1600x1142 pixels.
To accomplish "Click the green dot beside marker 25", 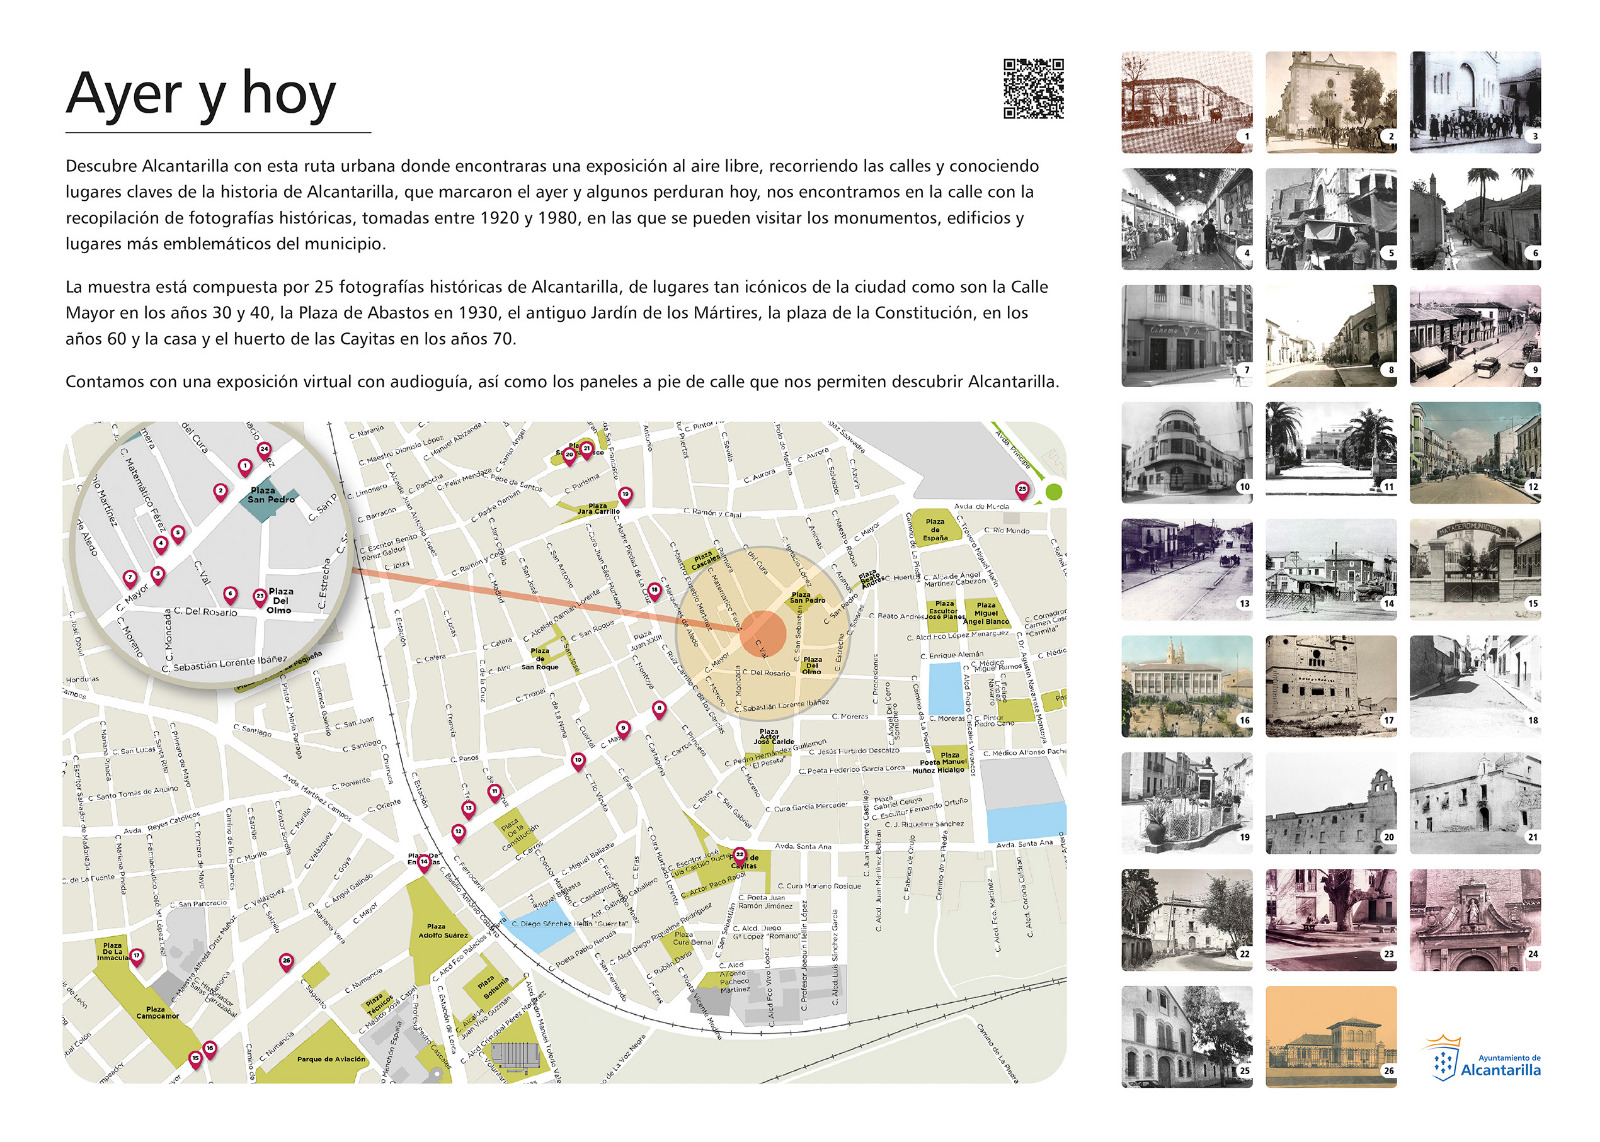I will click(x=1053, y=491).
